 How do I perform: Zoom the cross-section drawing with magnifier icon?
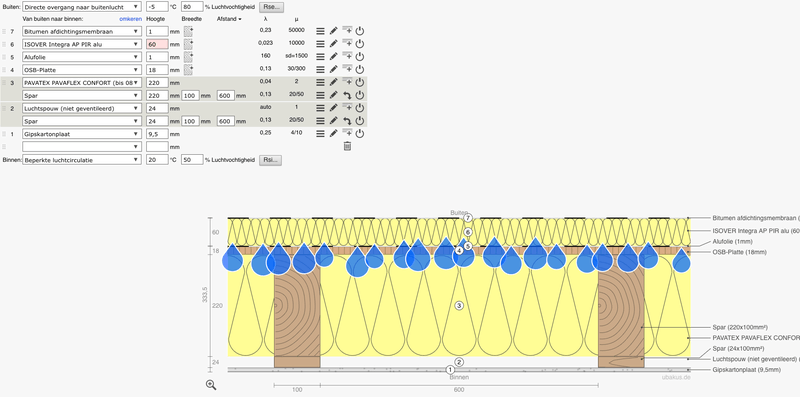(211, 385)
